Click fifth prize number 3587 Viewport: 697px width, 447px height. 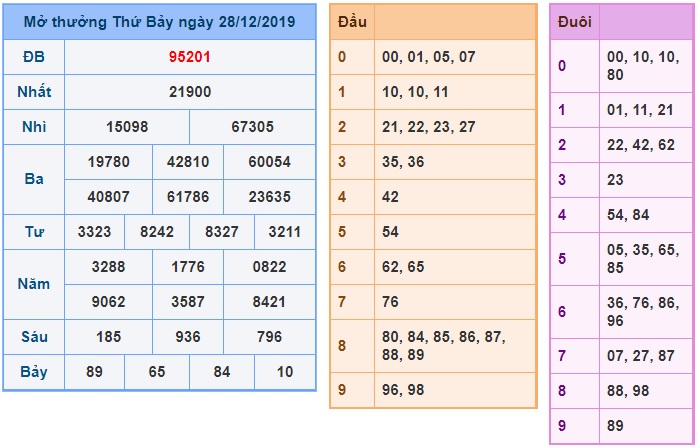pyautogui.click(x=188, y=302)
